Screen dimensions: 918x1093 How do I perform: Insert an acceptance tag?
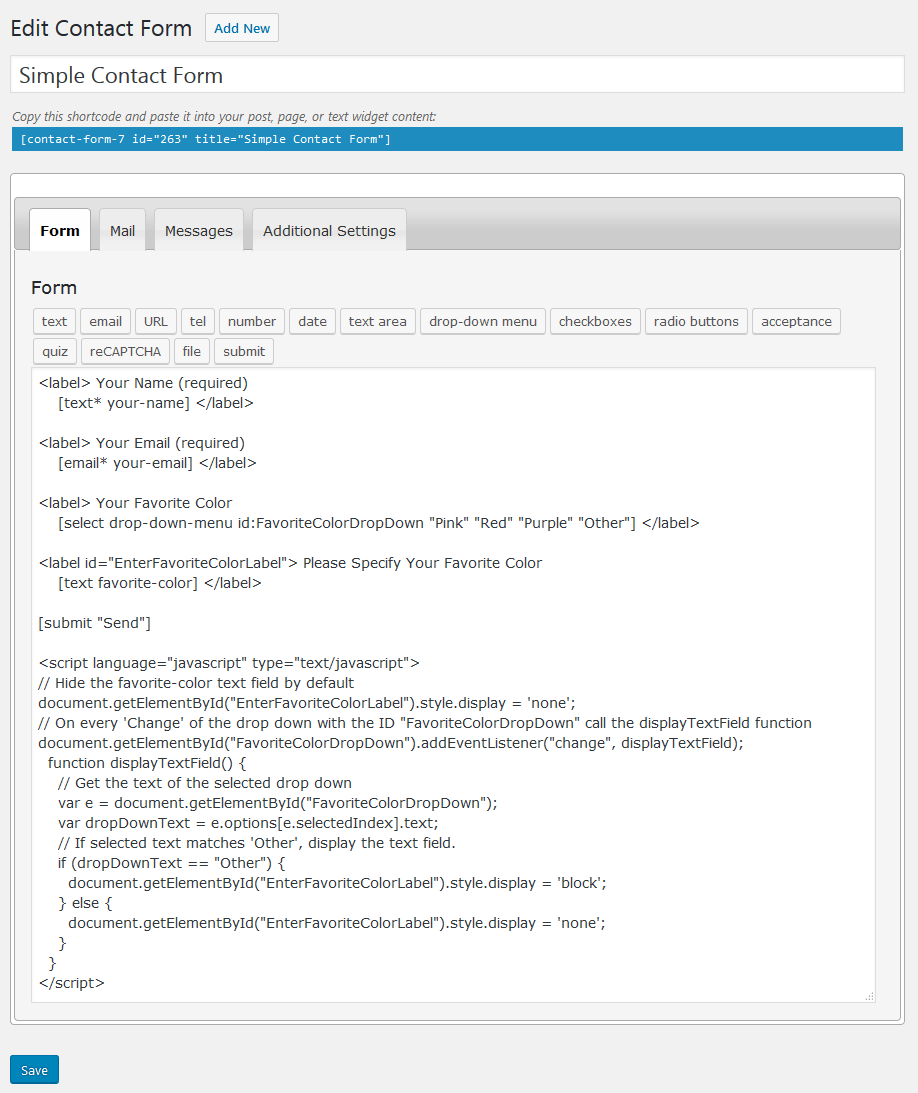tap(796, 321)
